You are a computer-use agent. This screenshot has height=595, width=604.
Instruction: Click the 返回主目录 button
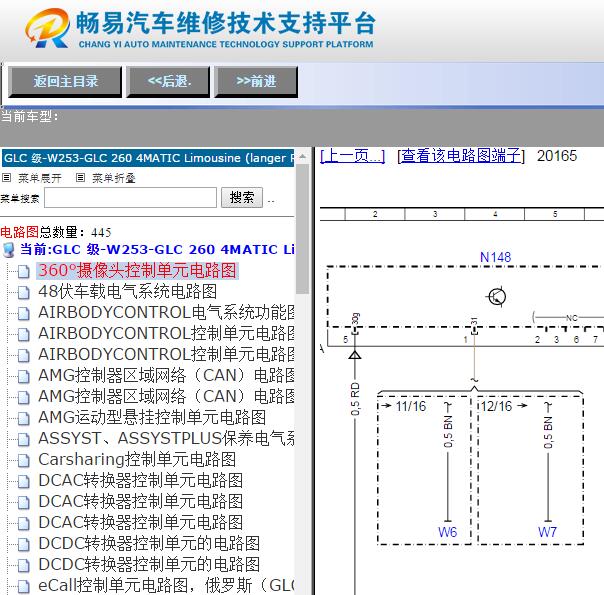click(65, 81)
